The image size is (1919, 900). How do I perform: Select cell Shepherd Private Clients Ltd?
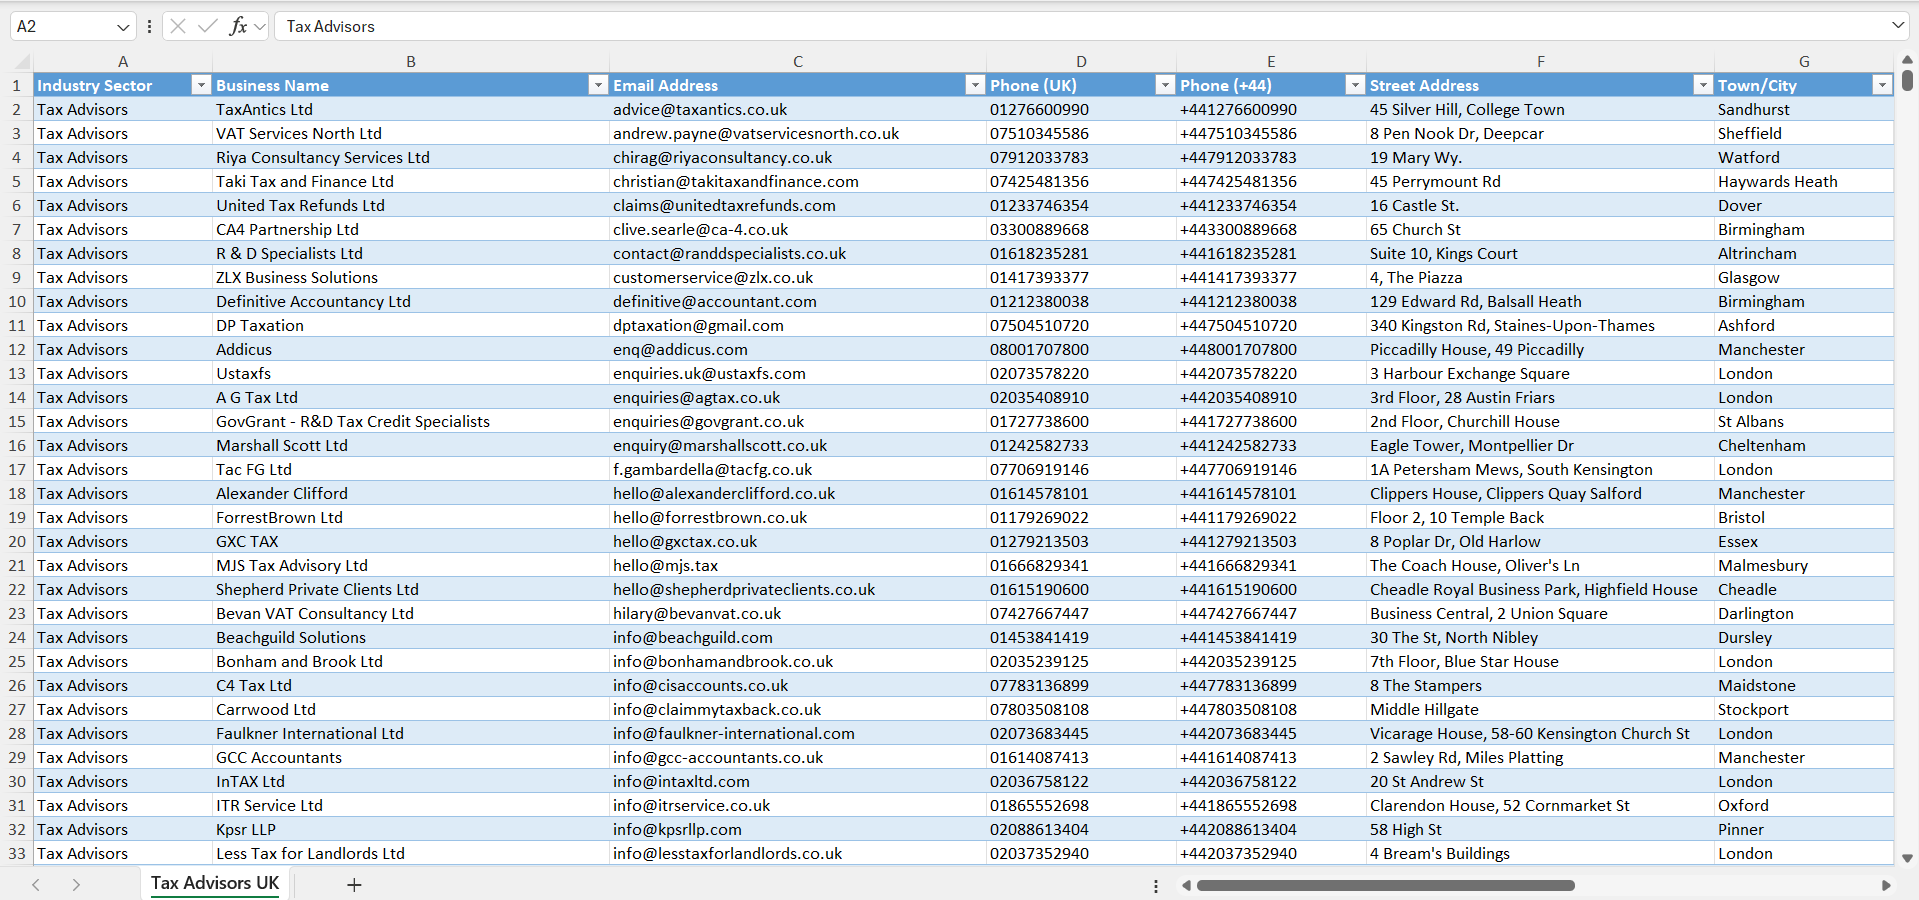pyautogui.click(x=411, y=590)
